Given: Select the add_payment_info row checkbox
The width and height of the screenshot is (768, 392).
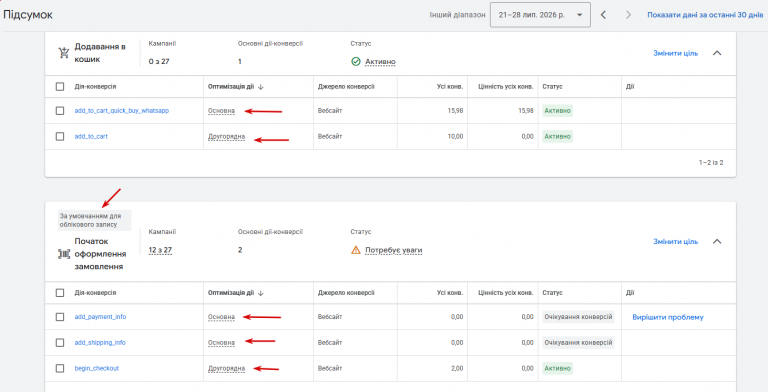Looking at the screenshot, I should 60,317.
